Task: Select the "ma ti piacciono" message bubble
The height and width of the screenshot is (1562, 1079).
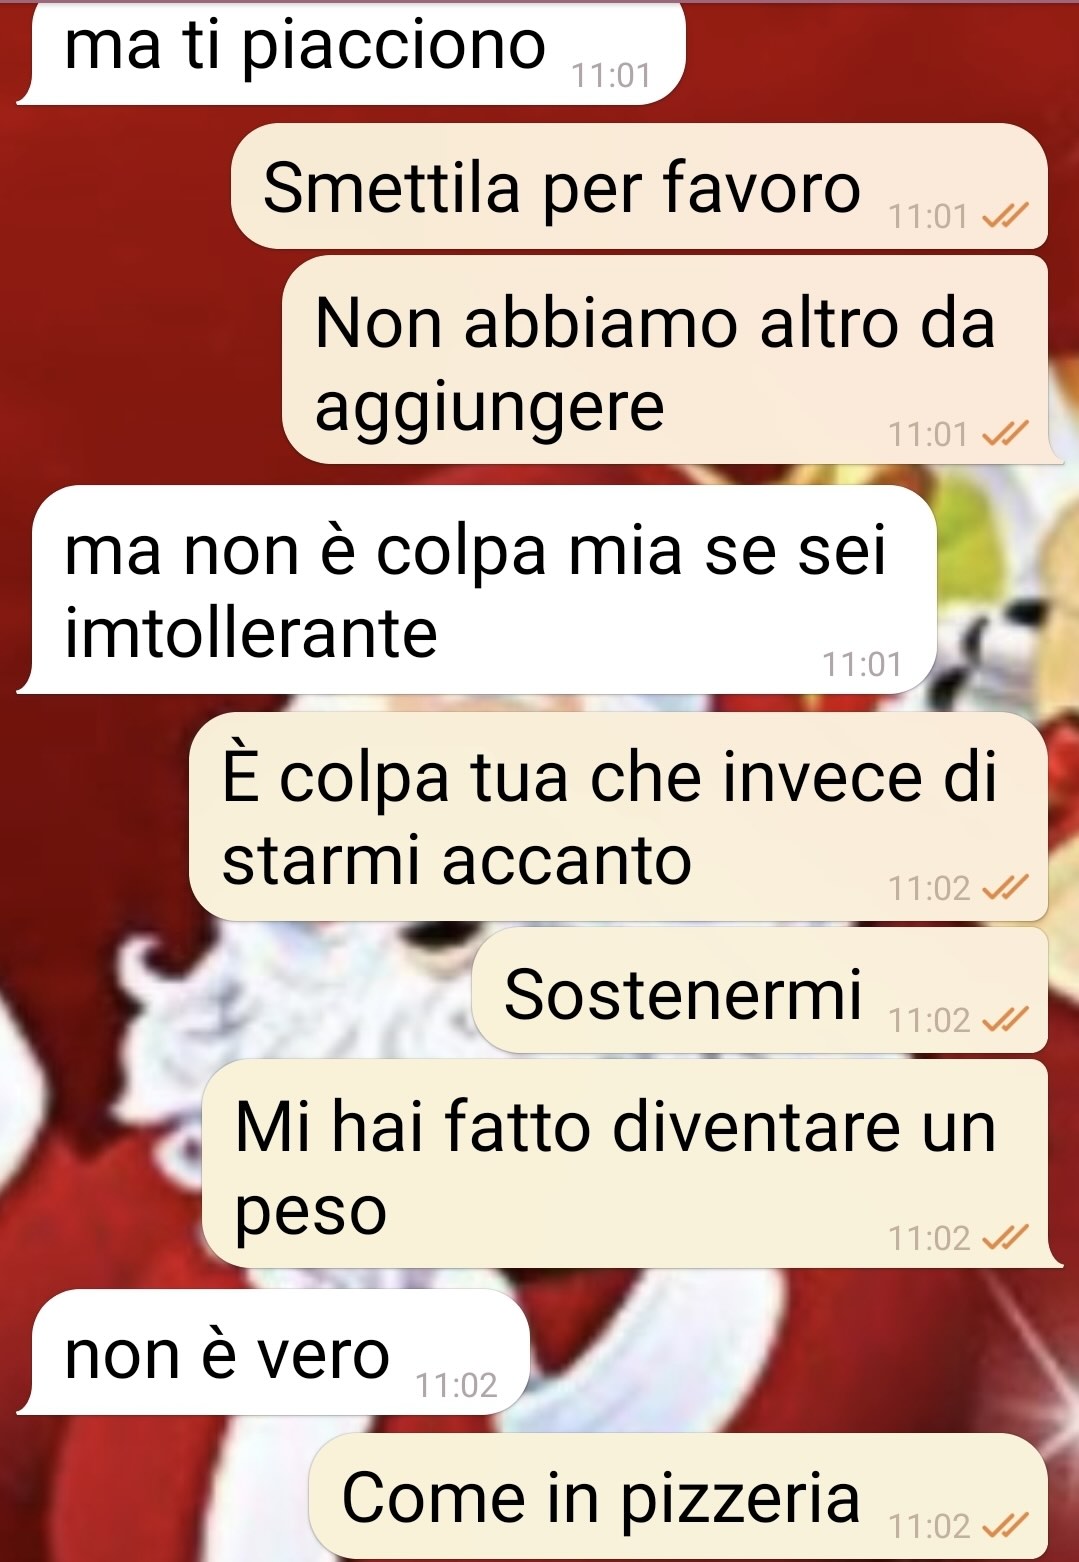Action: tap(351, 52)
